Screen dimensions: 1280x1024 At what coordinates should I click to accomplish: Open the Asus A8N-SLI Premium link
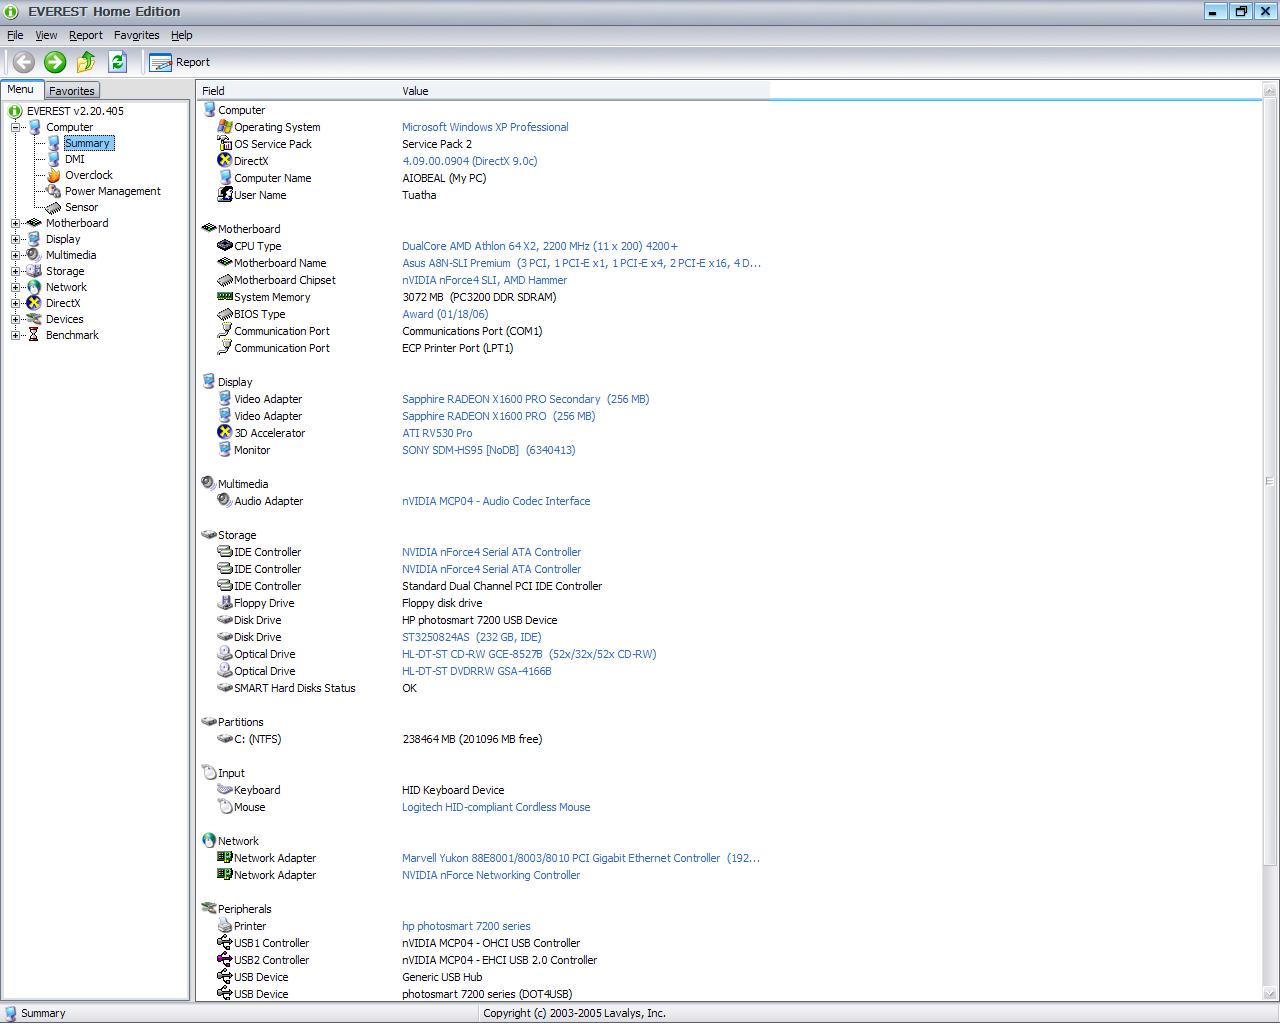(x=581, y=263)
